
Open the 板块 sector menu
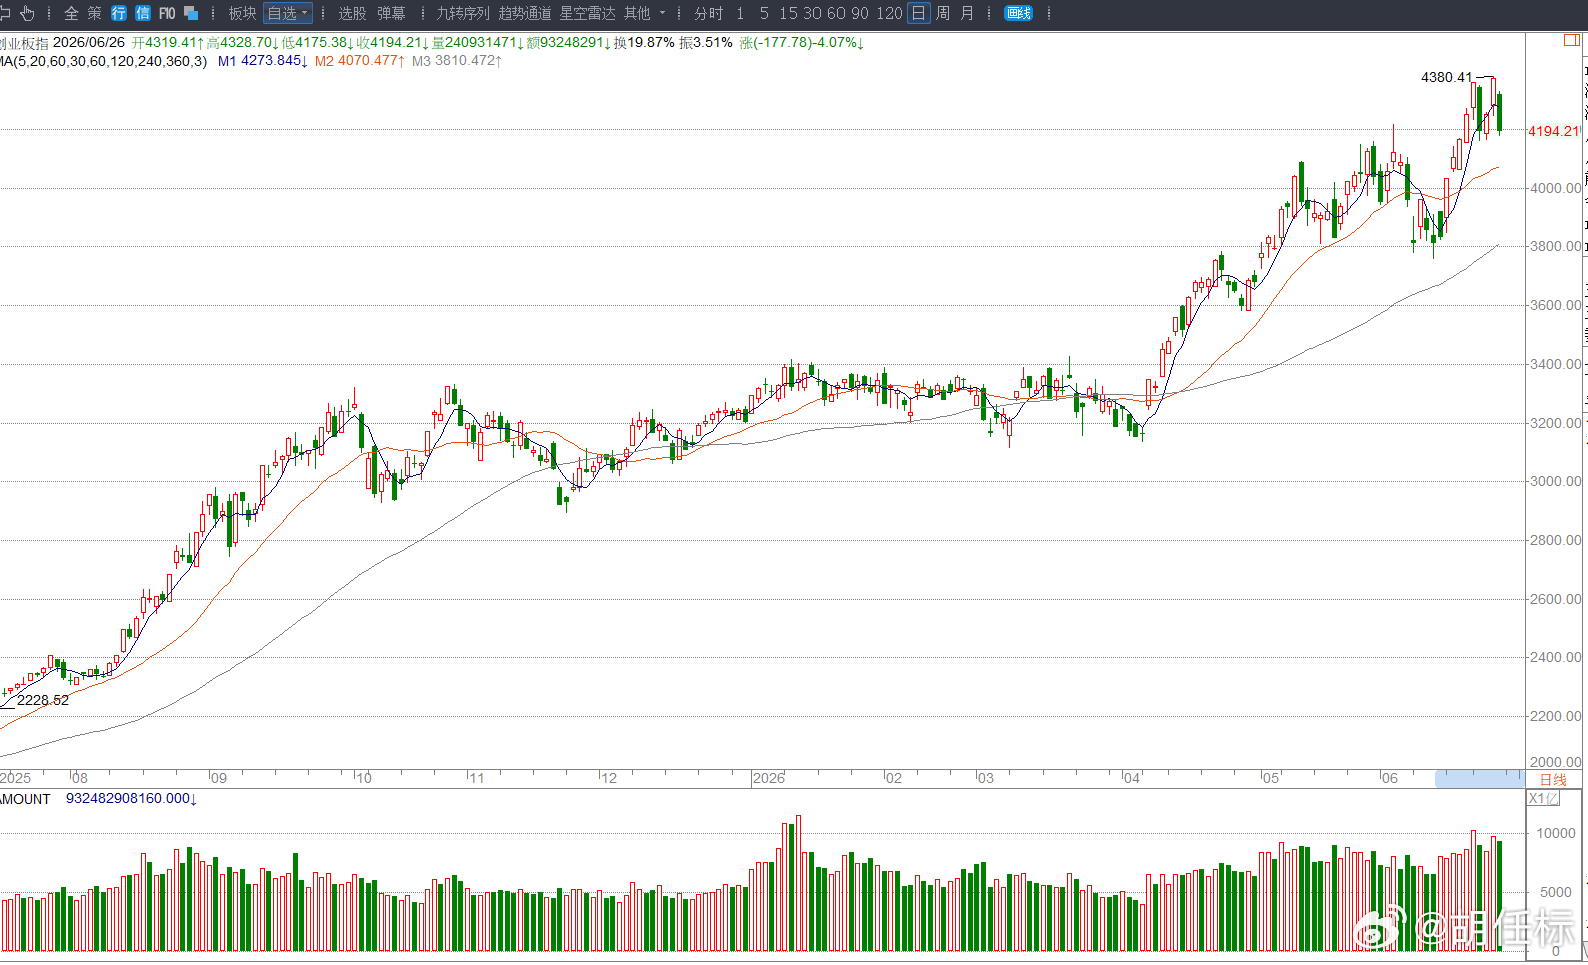(242, 13)
